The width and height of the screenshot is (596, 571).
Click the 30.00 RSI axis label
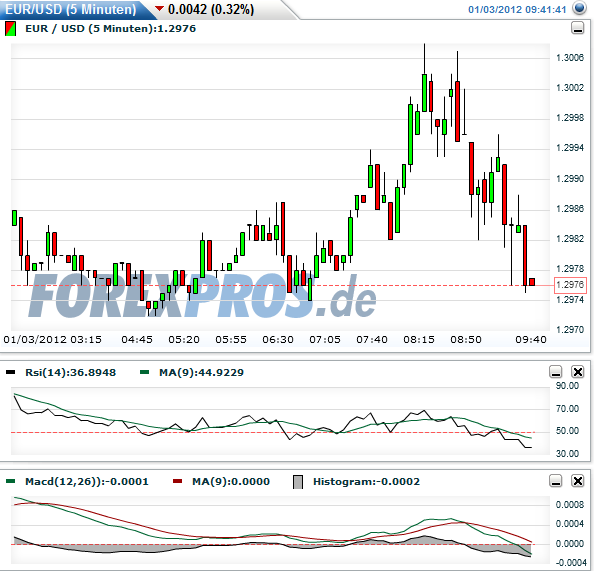click(x=567, y=454)
